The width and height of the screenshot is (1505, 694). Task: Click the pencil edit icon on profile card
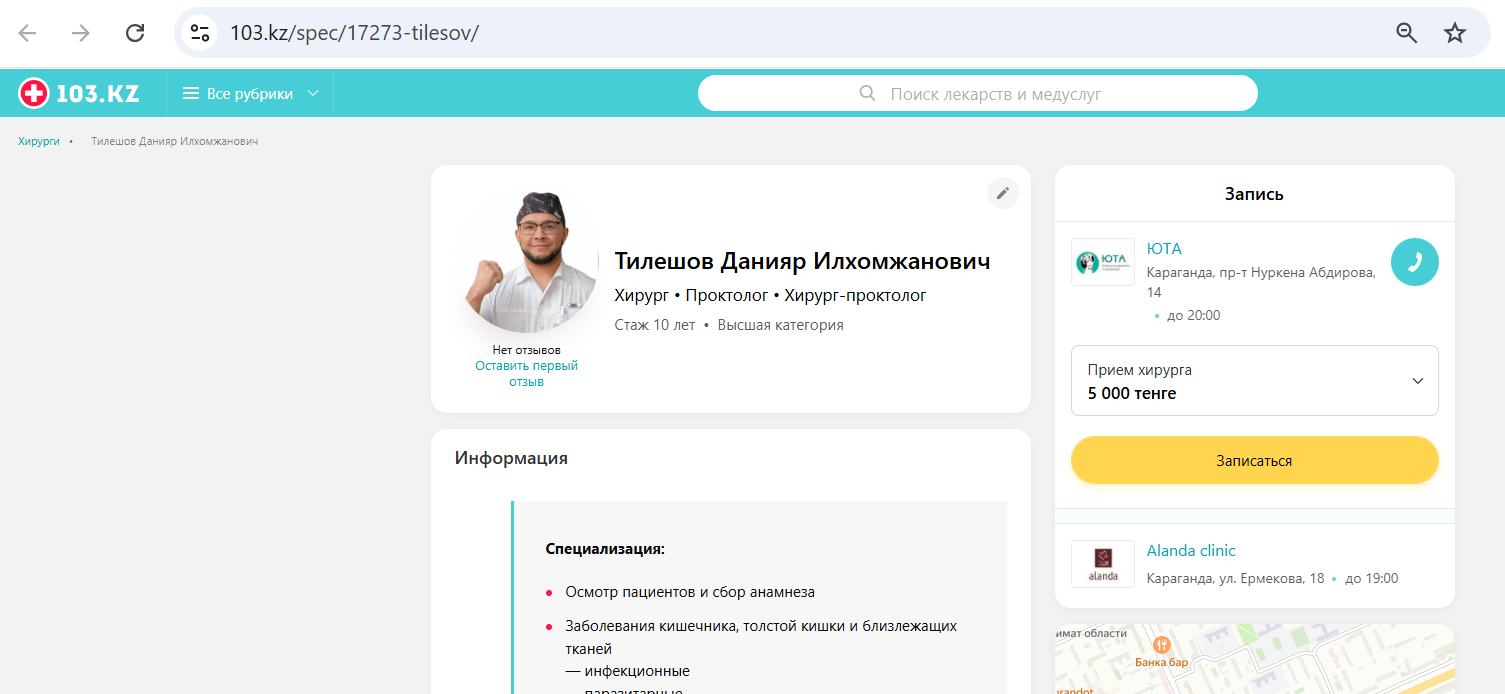pyautogui.click(x=1002, y=193)
